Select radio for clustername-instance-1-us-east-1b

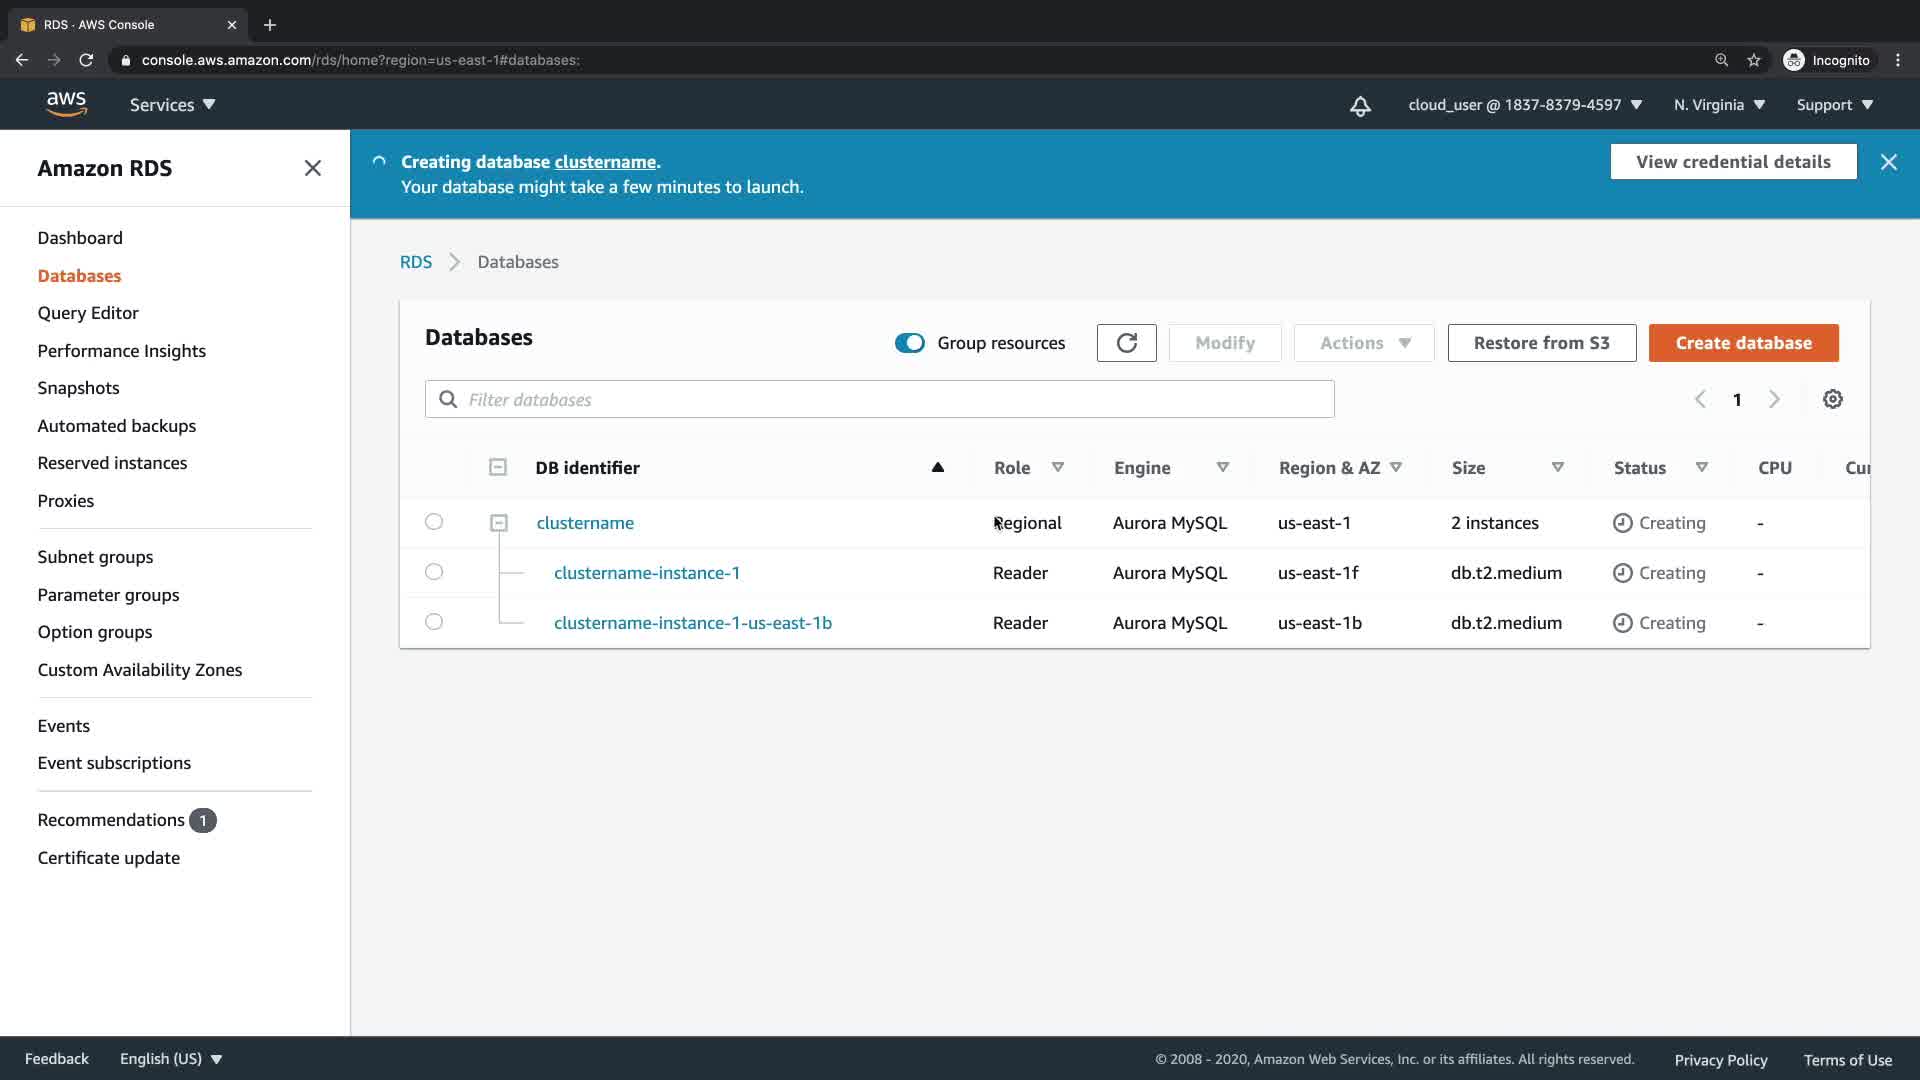[x=433, y=622]
